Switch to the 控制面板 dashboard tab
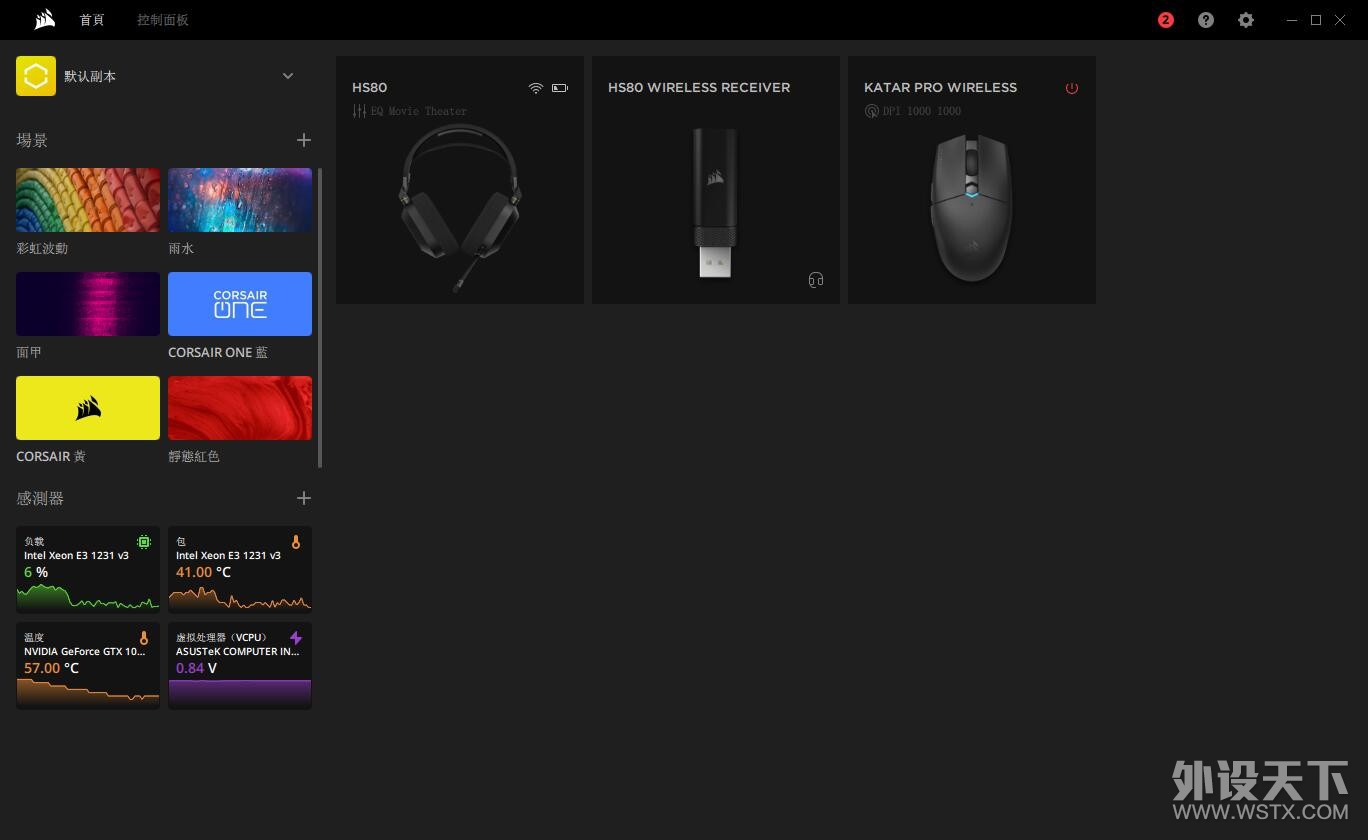 click(x=163, y=20)
